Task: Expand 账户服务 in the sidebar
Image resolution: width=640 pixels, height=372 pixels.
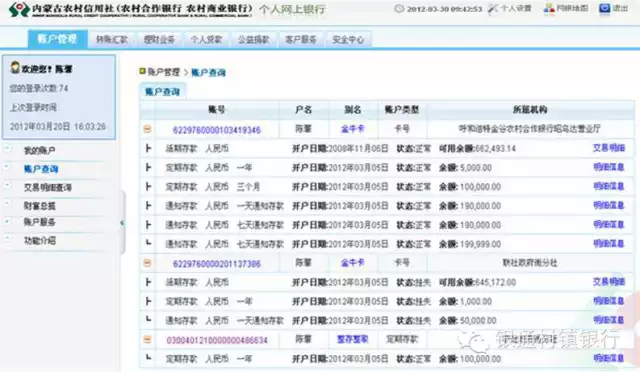Action: click(39, 222)
